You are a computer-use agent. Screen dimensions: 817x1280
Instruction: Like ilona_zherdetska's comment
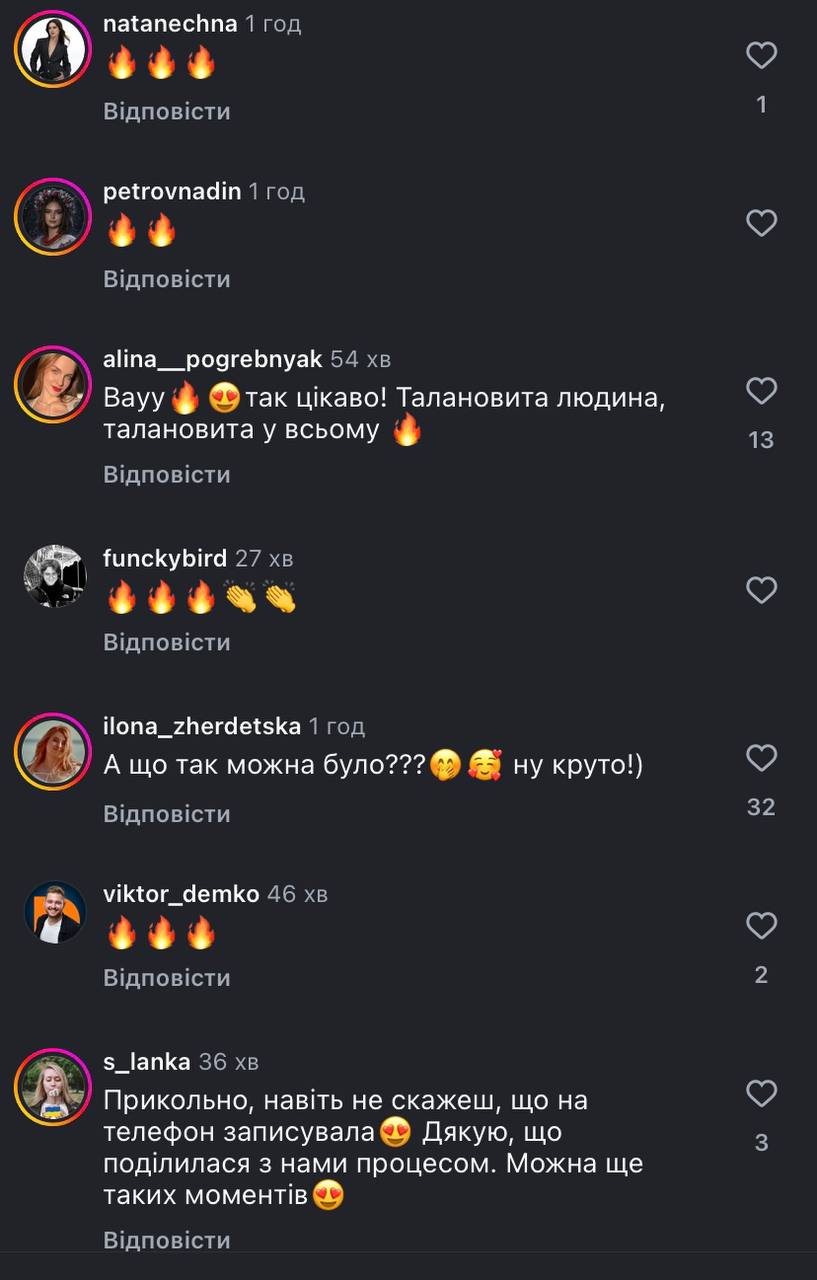[762, 759]
